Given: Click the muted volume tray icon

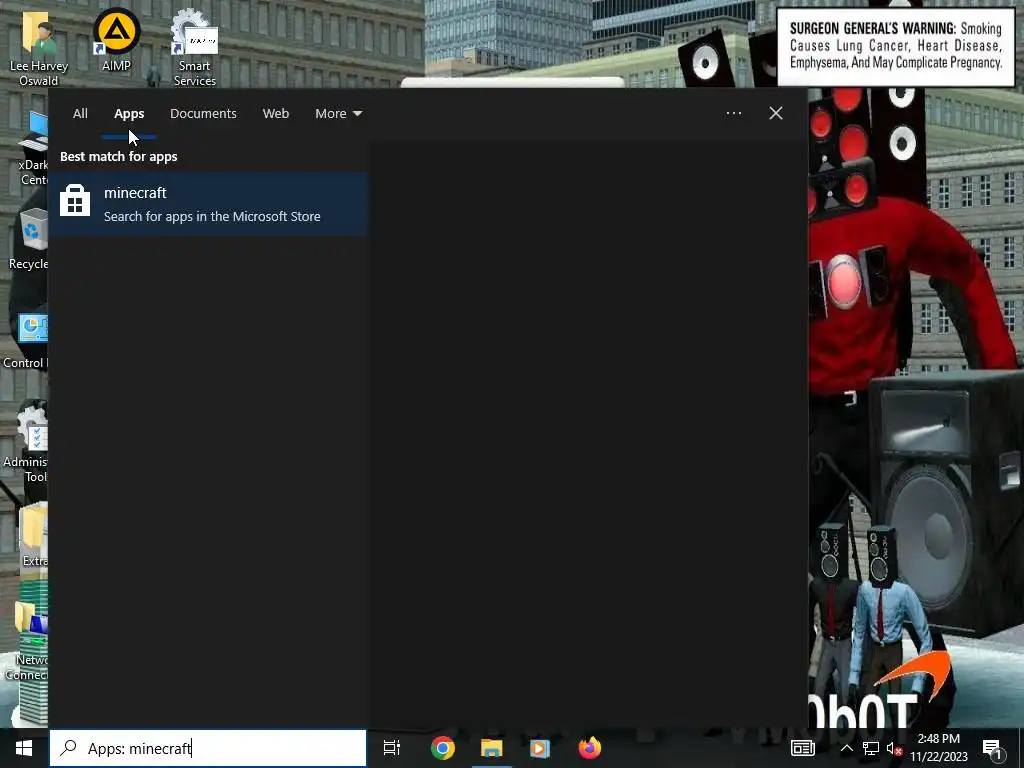Looking at the screenshot, I should (894, 748).
